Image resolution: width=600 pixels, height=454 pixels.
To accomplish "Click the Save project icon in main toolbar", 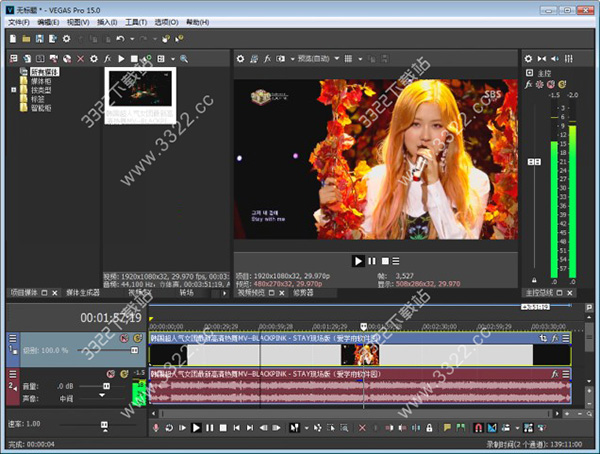I will (38, 39).
